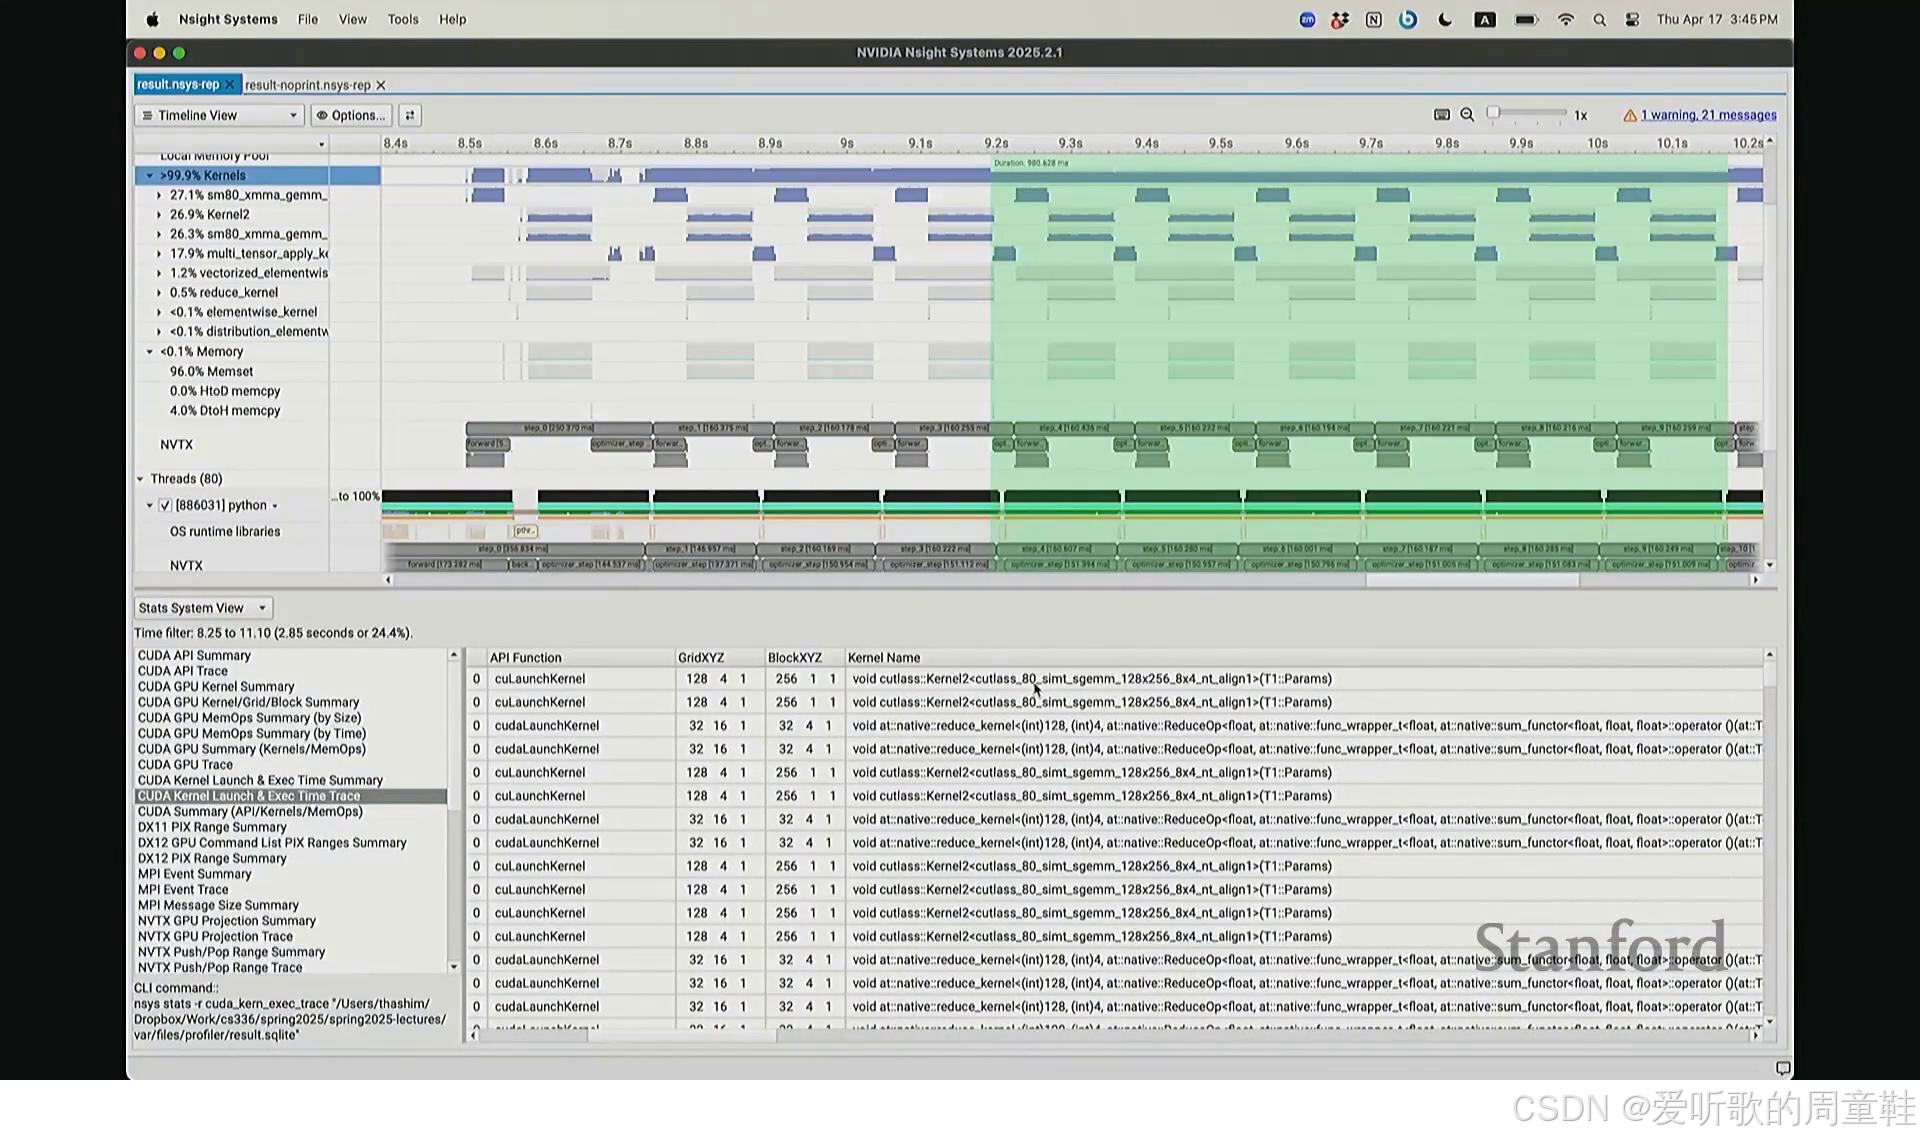Click the Options... button

(351, 115)
